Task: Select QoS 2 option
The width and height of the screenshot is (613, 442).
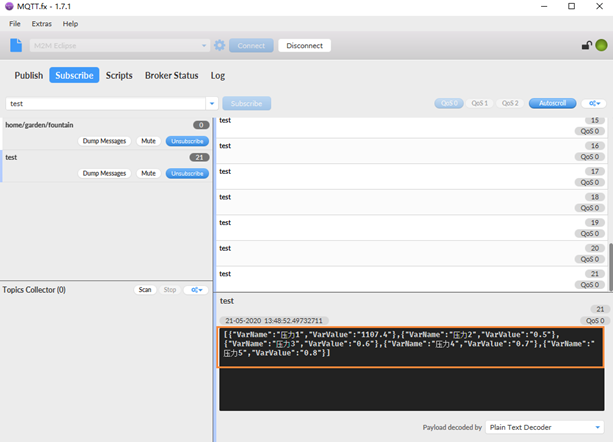Action: 510,103
